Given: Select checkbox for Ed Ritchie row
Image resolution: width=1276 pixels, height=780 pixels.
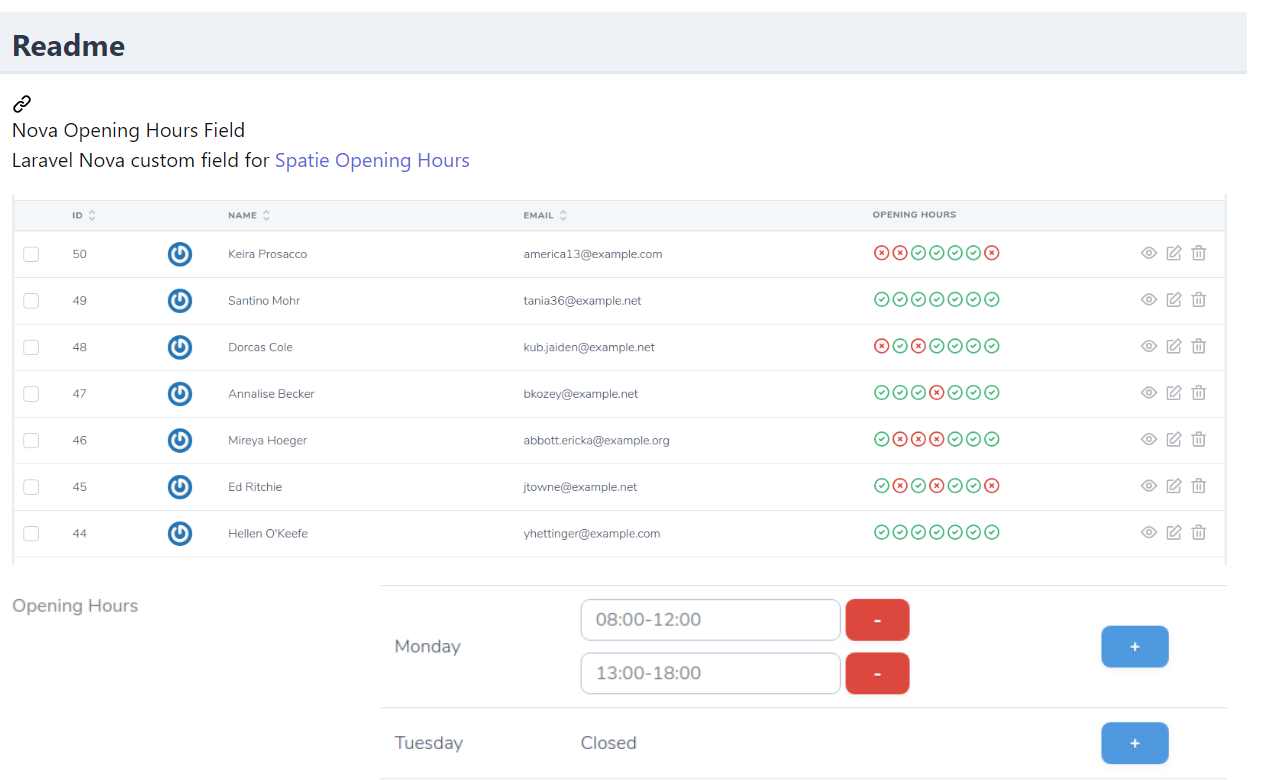Looking at the screenshot, I should pos(31,487).
